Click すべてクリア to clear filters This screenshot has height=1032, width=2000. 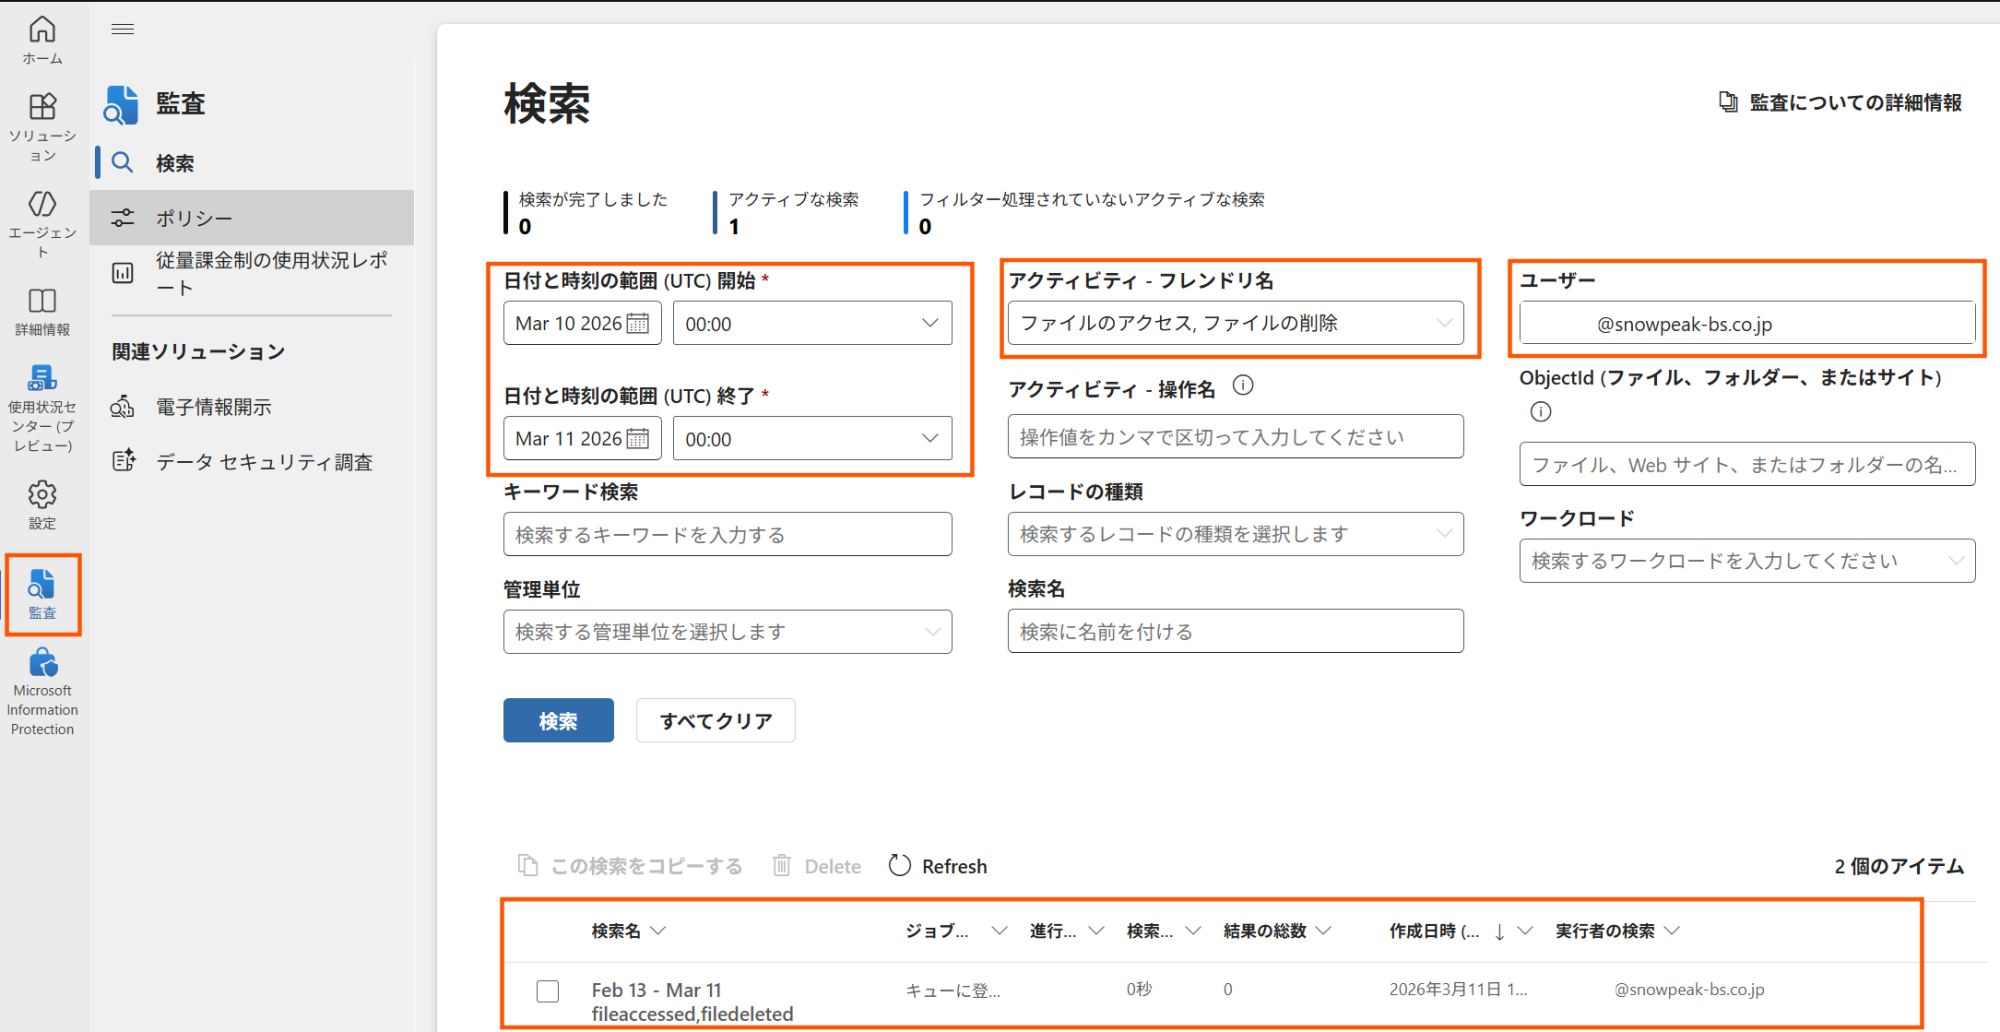pyautogui.click(x=715, y=720)
